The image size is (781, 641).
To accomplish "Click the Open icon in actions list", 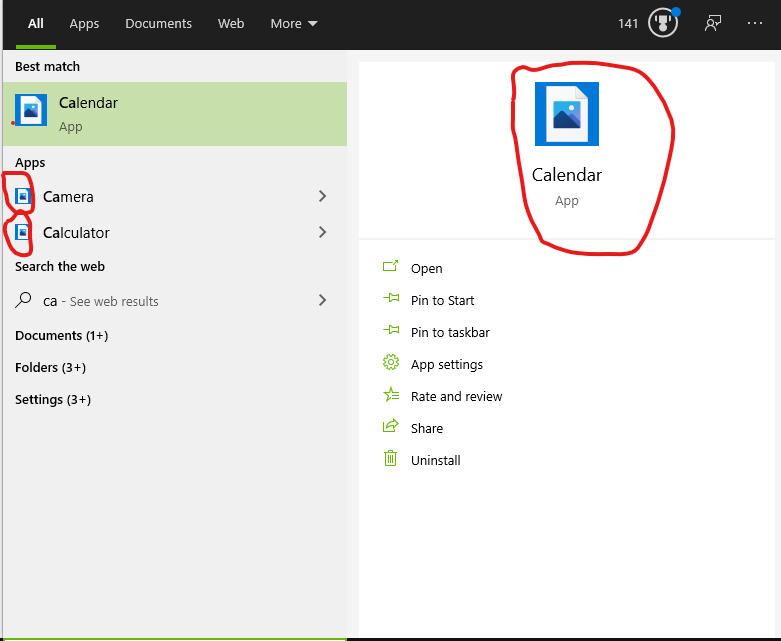I will click(x=390, y=266).
